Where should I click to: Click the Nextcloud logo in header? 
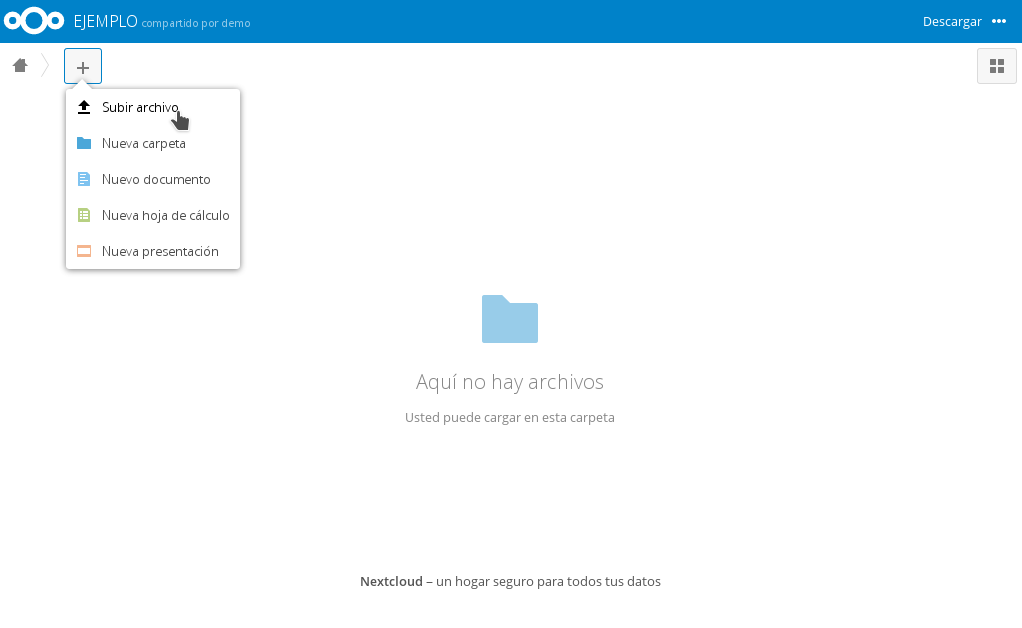34,21
